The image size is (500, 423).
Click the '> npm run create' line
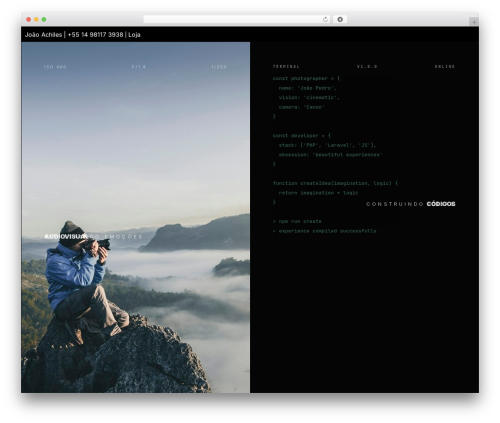[297, 222]
